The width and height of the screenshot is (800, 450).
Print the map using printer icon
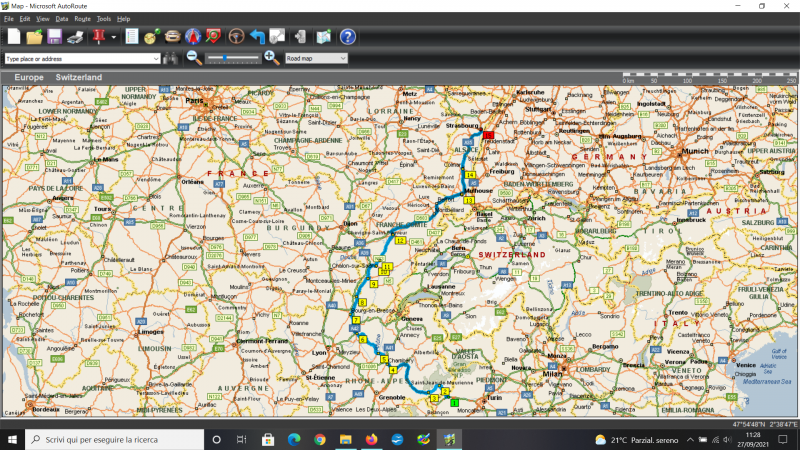tap(76, 37)
